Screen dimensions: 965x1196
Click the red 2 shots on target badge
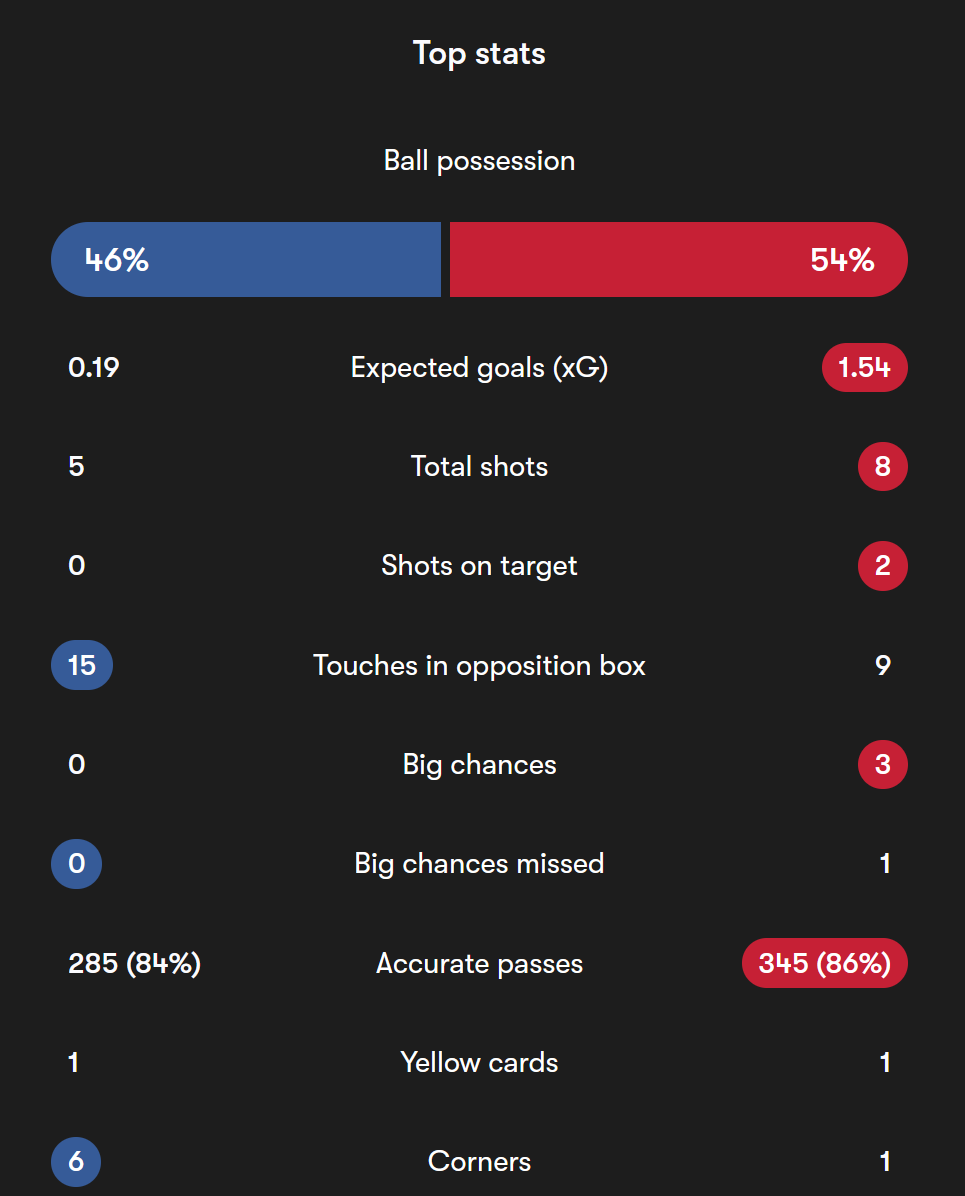click(x=883, y=565)
